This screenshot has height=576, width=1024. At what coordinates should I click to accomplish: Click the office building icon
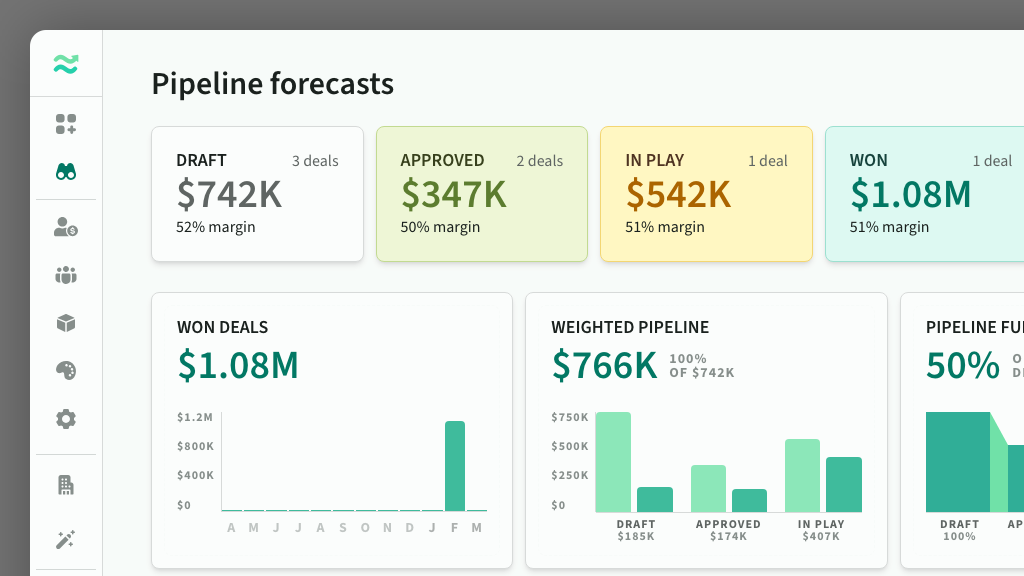(x=66, y=486)
